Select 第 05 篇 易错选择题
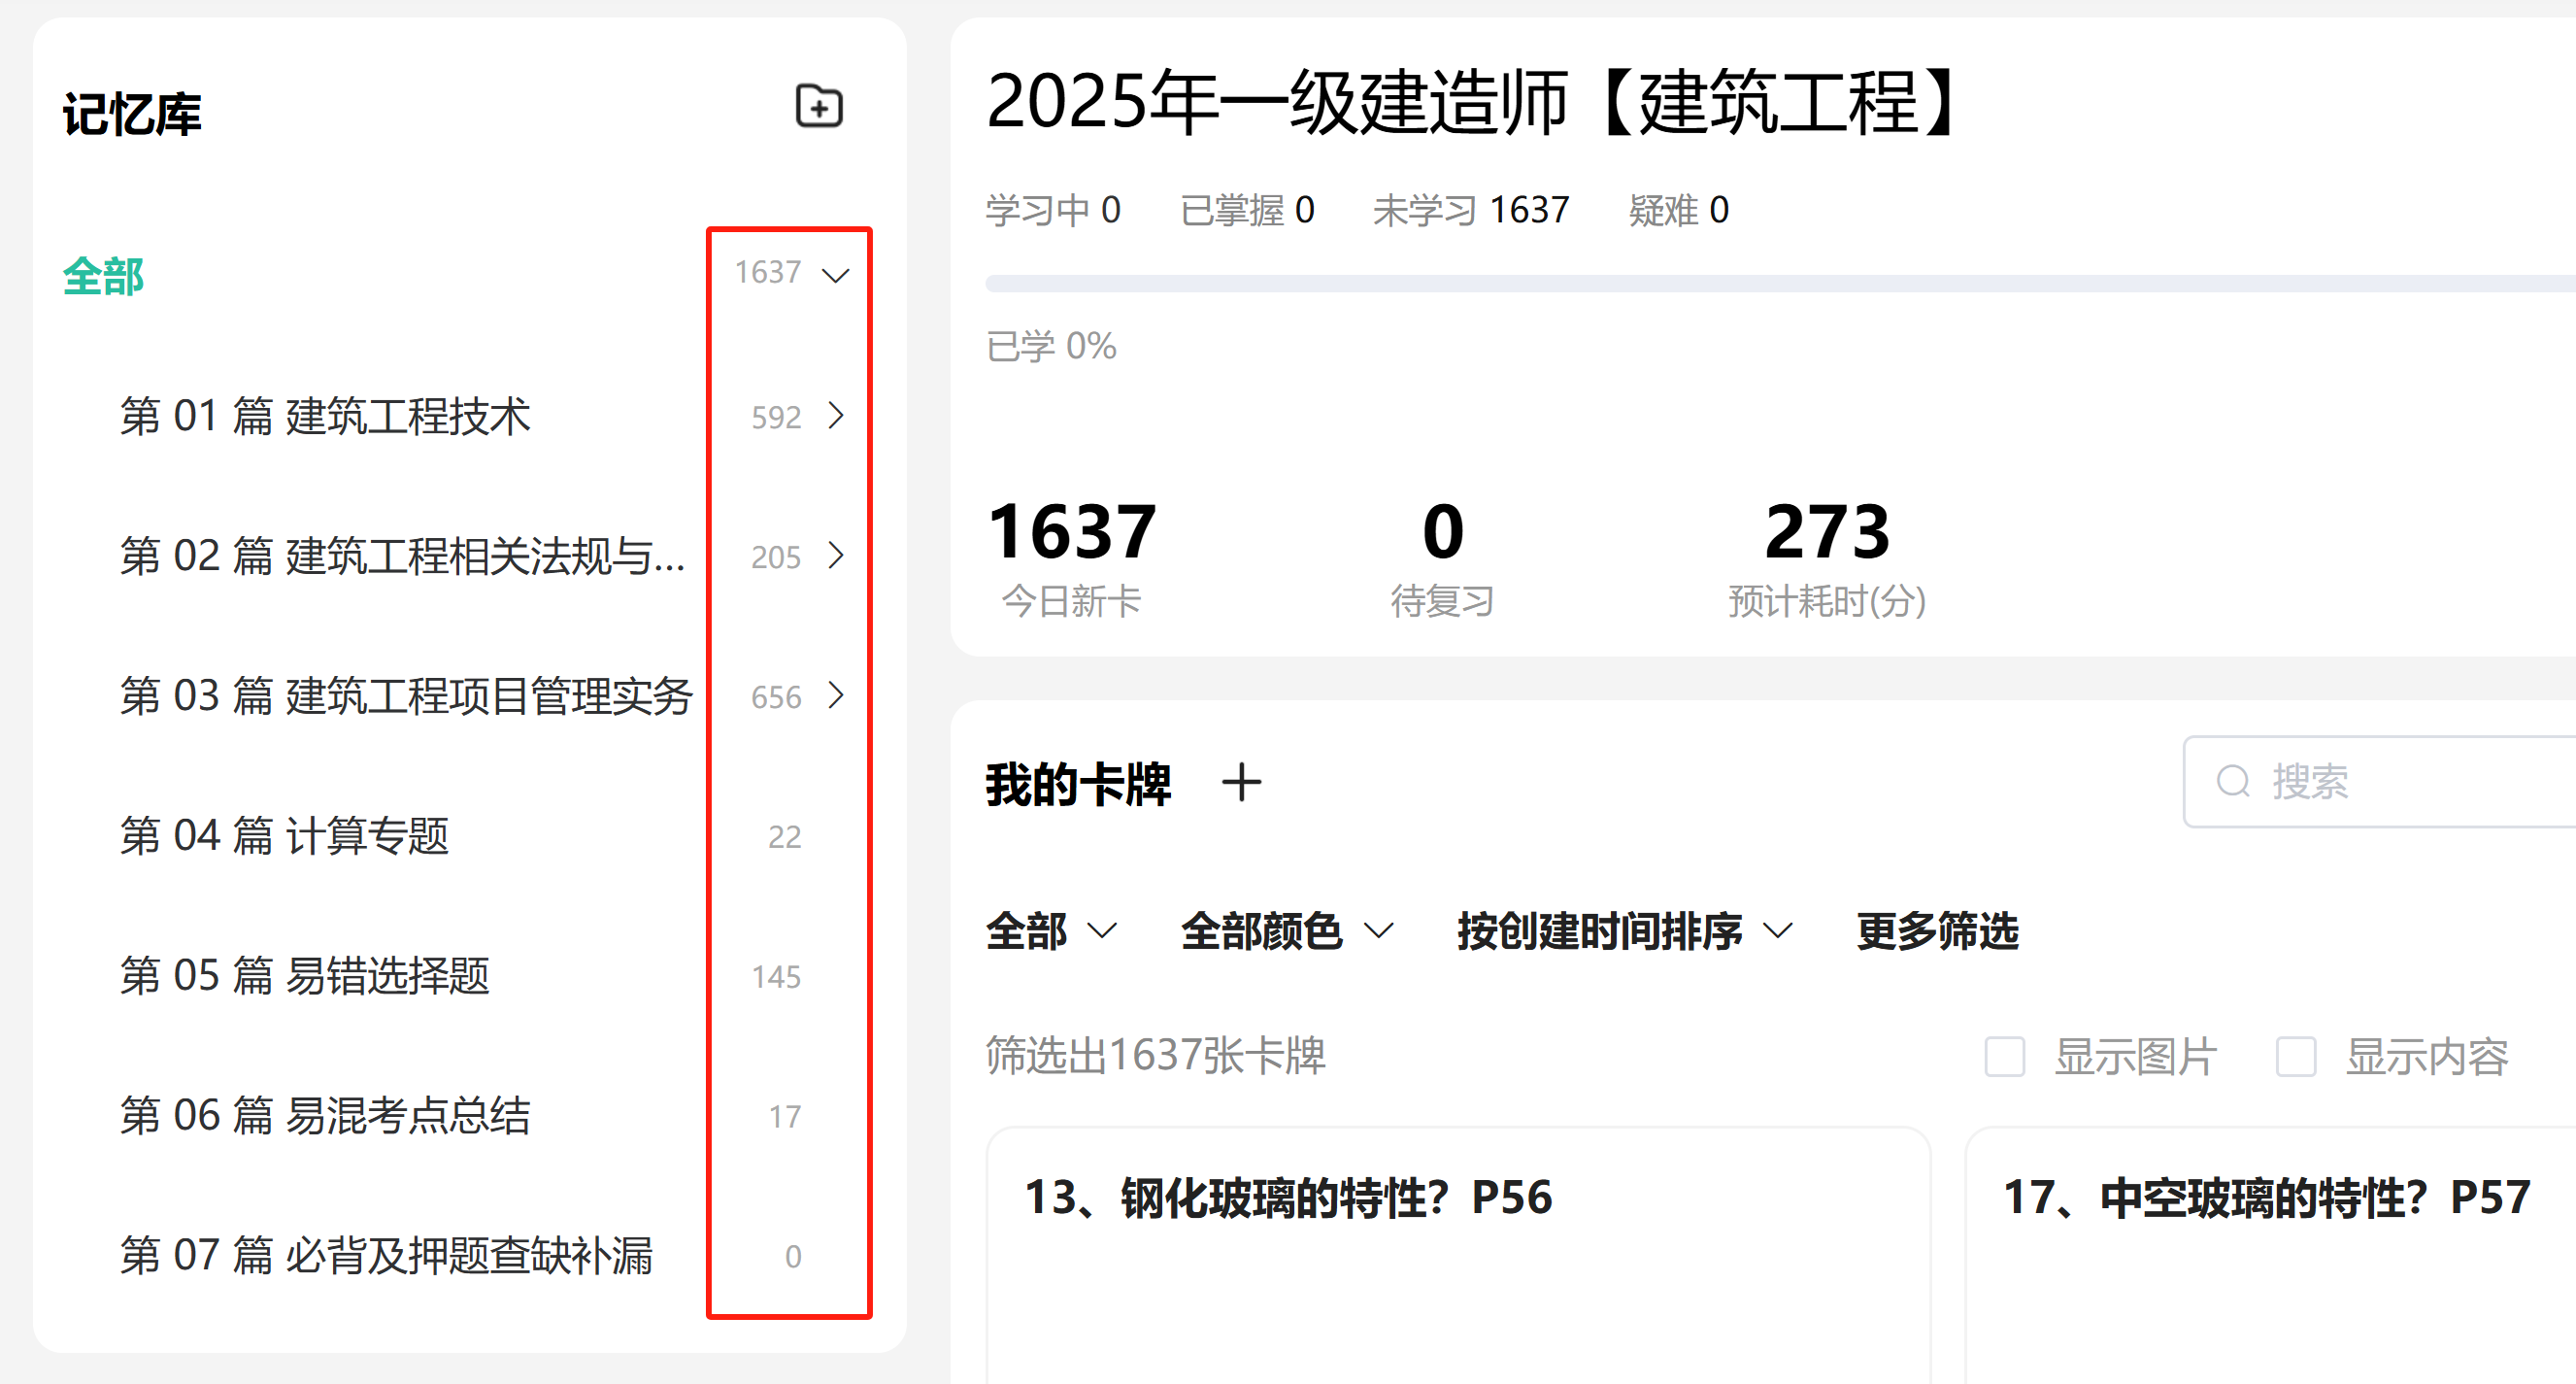Viewport: 2576px width, 1384px height. 305,976
